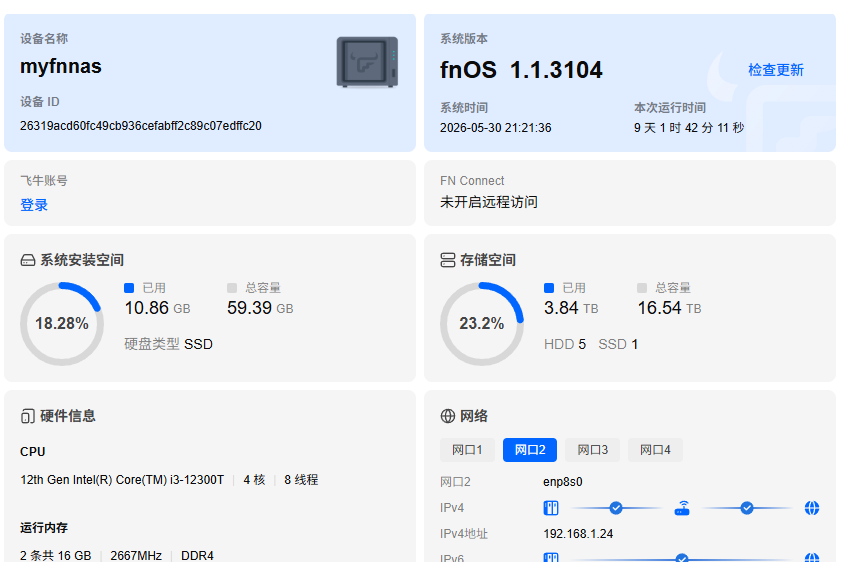Screen dimensions: 843x574
Task: Click the 运行内存 label
Action: point(44,528)
